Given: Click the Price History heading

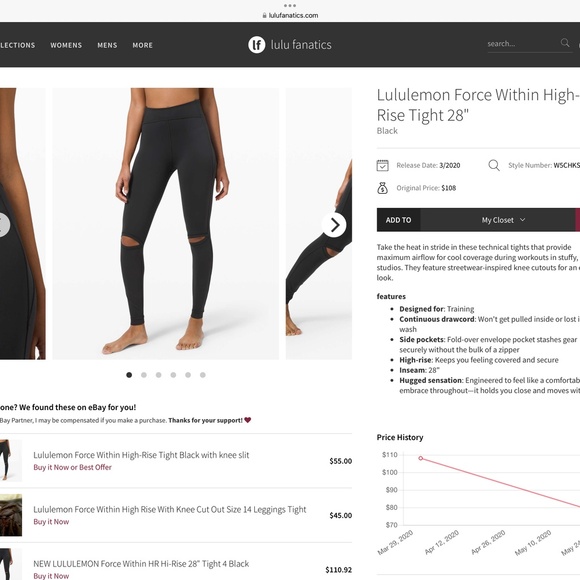Looking at the screenshot, I should (400, 437).
